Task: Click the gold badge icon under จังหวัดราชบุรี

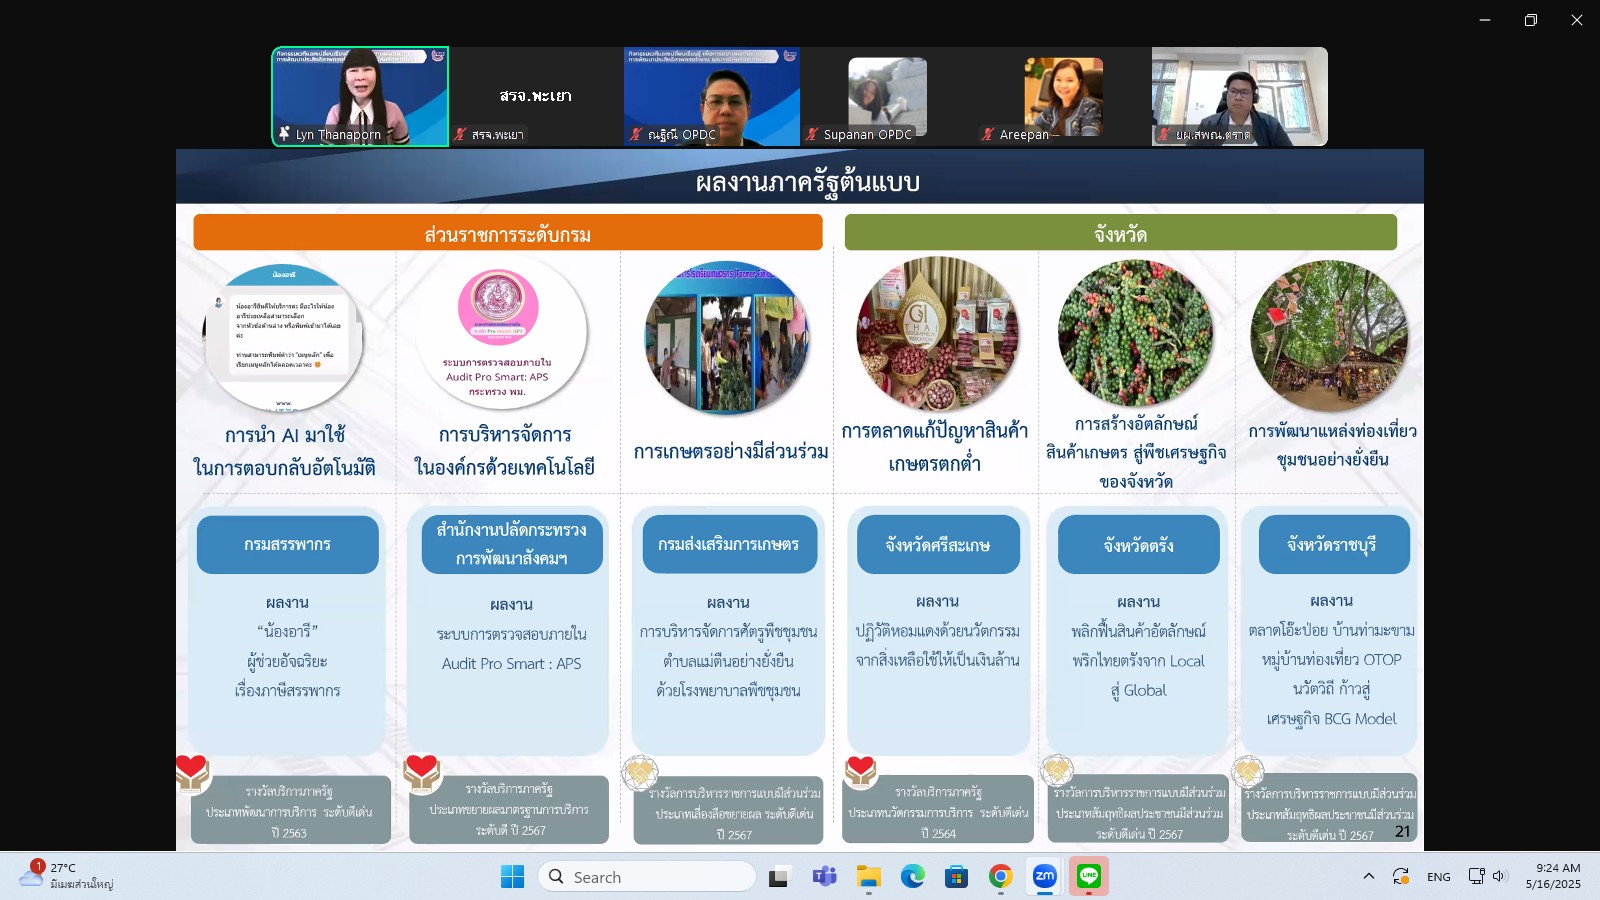Action: tap(1247, 772)
